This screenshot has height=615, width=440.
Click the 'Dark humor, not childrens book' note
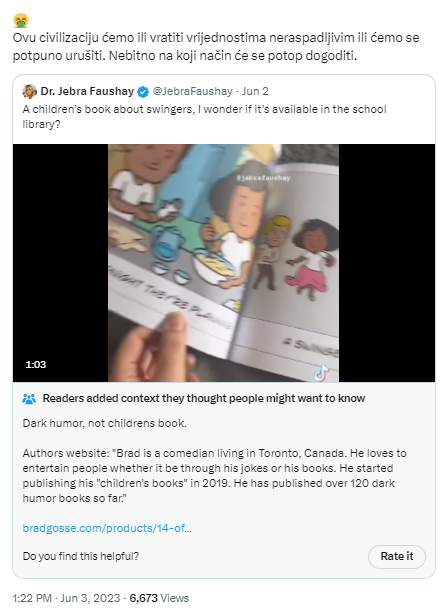(105, 423)
